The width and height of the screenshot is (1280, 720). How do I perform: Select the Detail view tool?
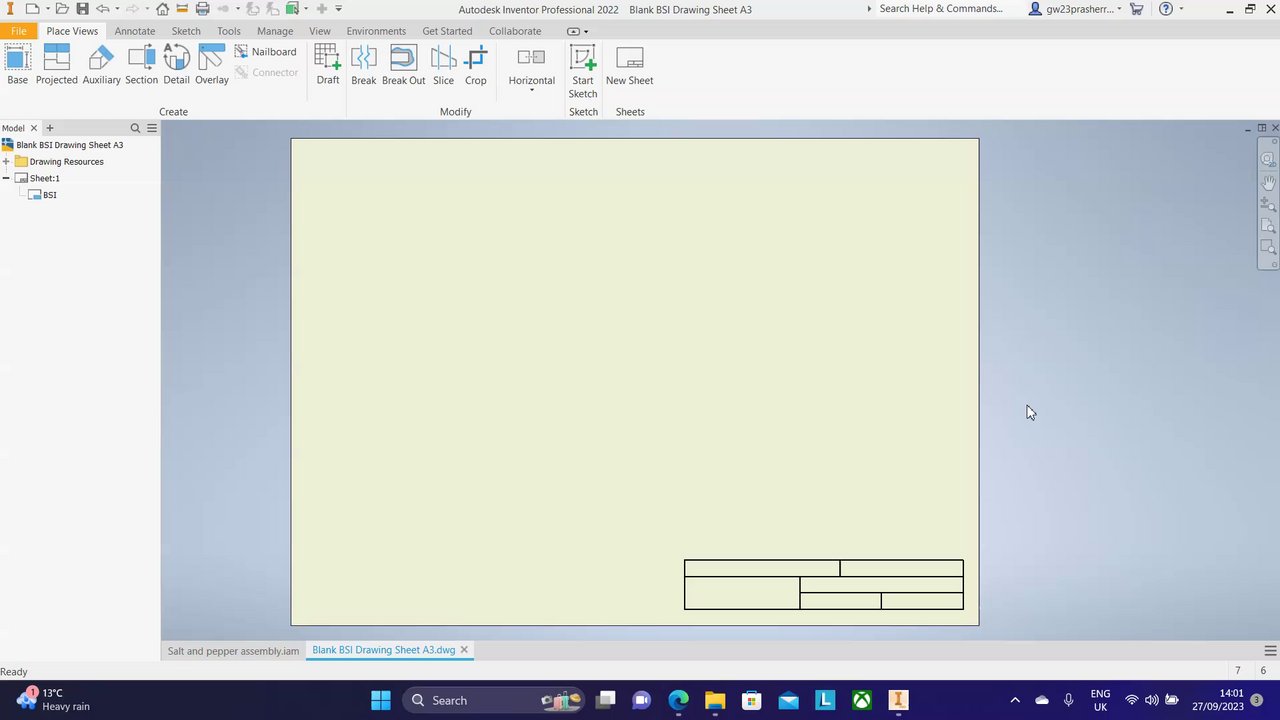coord(176,65)
